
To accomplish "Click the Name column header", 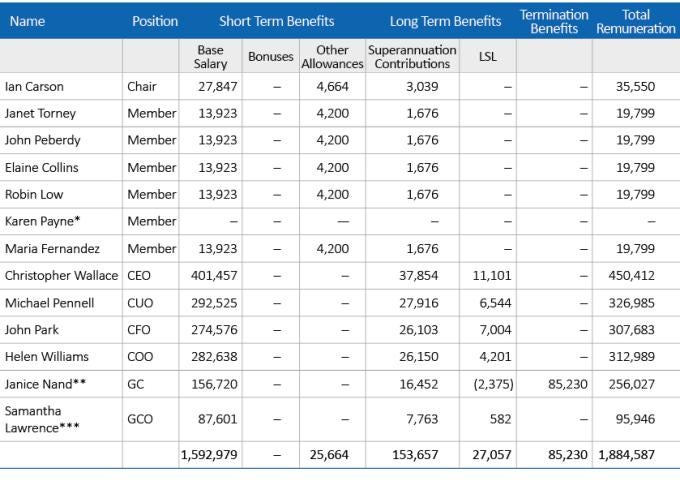I will pos(27,21).
